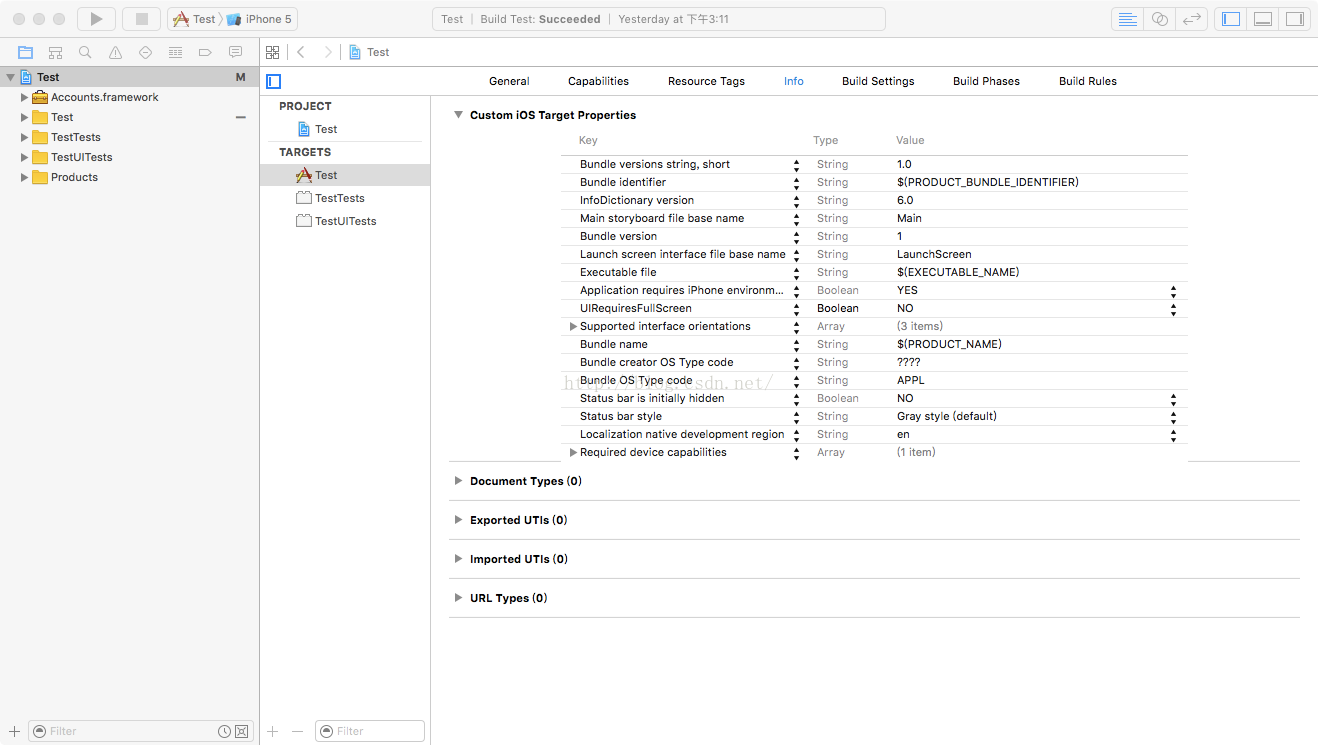Open the Issue navigator
The width and height of the screenshot is (1318, 745).
pyautogui.click(x=115, y=52)
